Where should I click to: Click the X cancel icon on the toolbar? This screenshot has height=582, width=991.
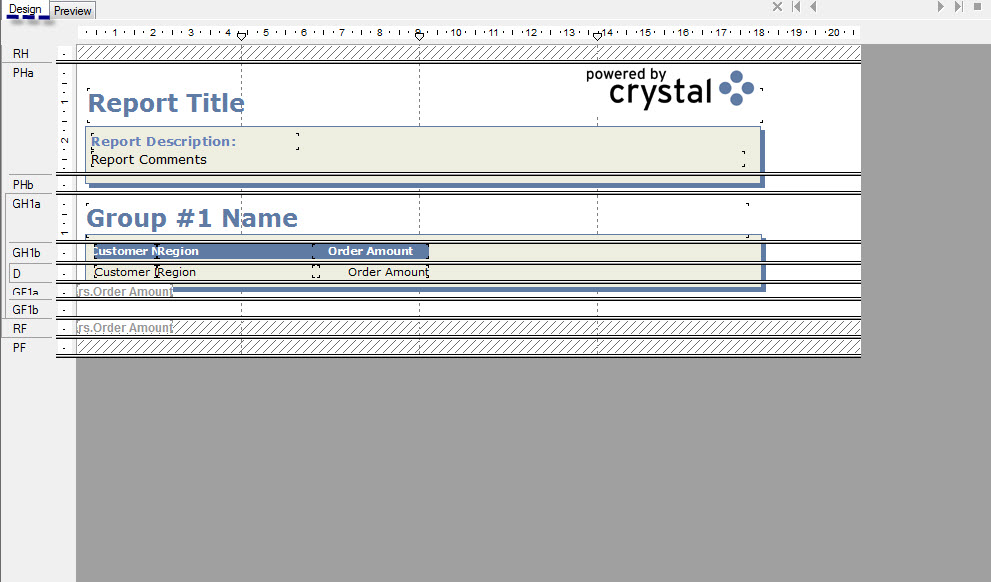point(777,7)
